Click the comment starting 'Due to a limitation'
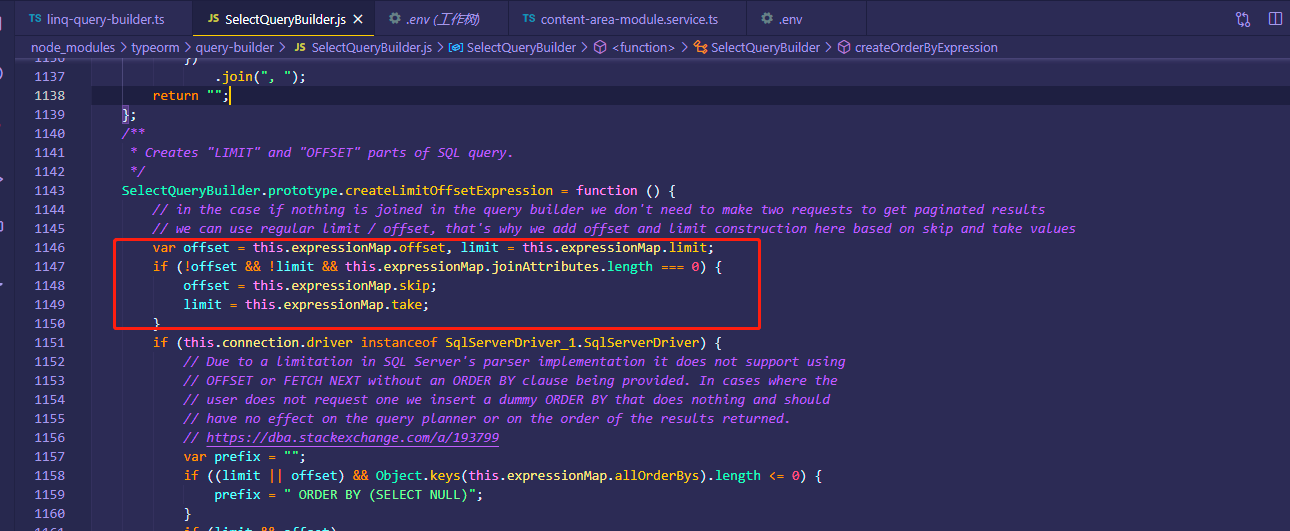The width and height of the screenshot is (1290, 531). 514,361
